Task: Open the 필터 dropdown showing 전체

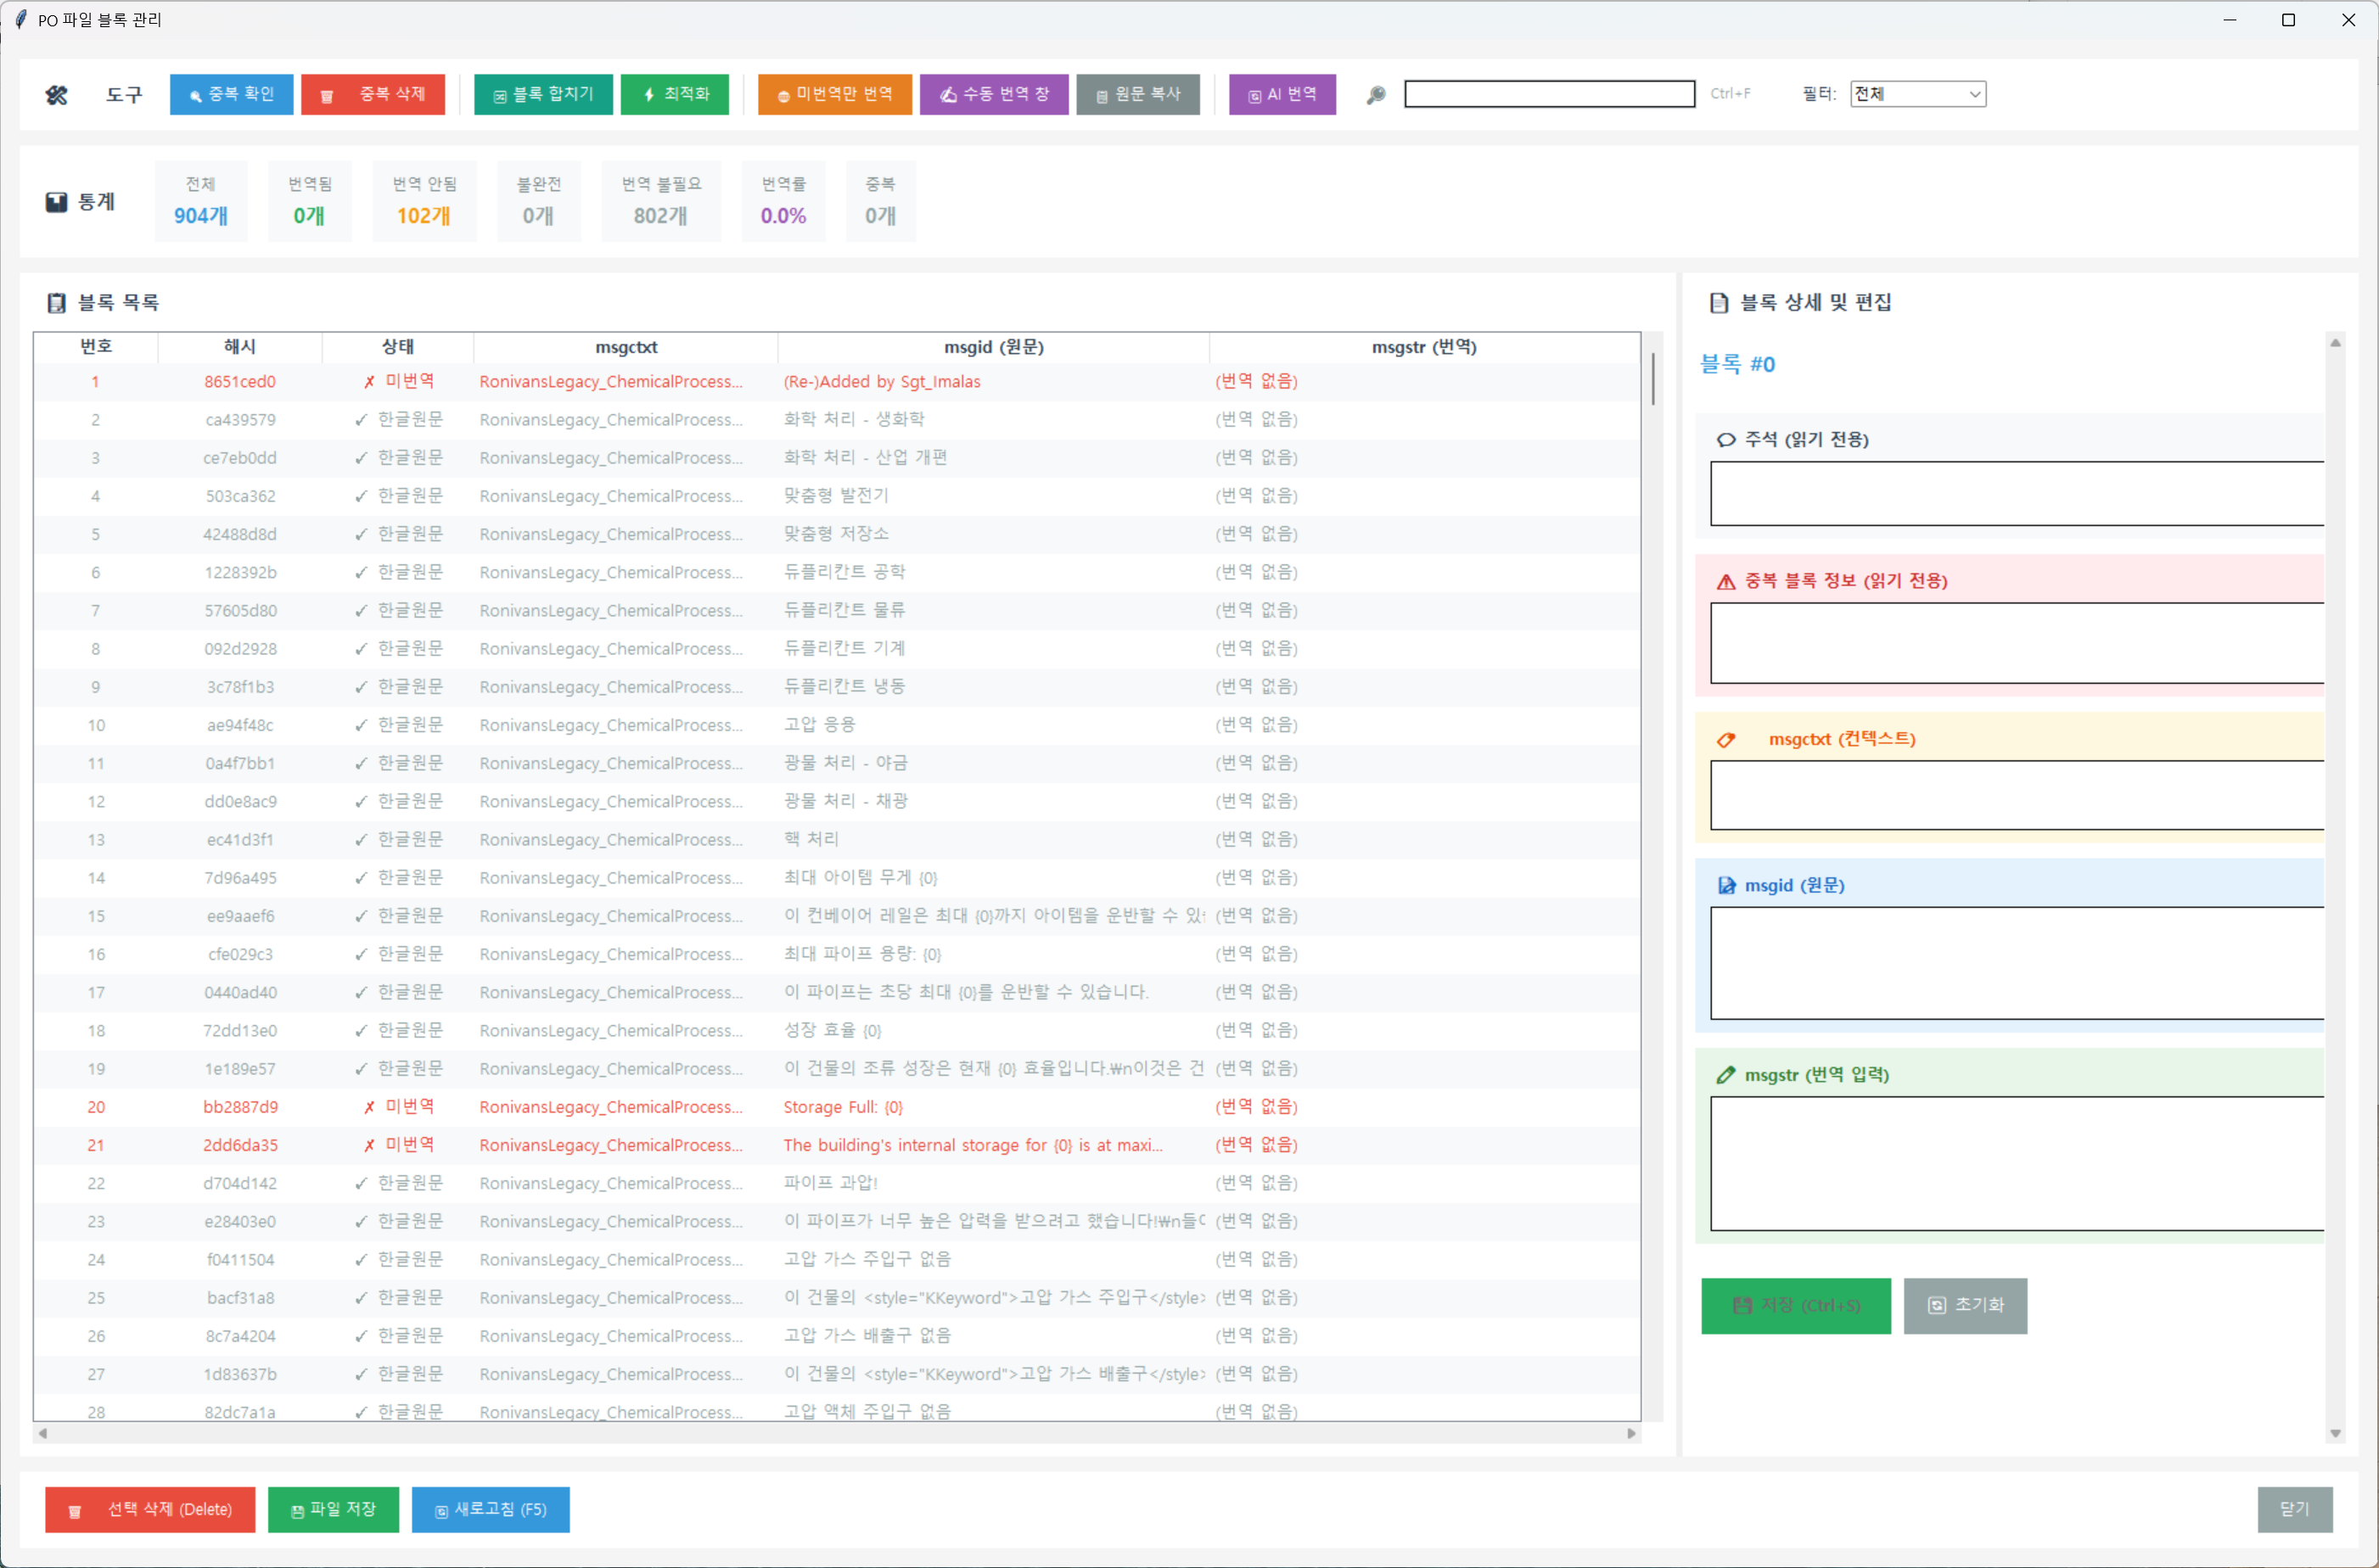Action: 1917,94
